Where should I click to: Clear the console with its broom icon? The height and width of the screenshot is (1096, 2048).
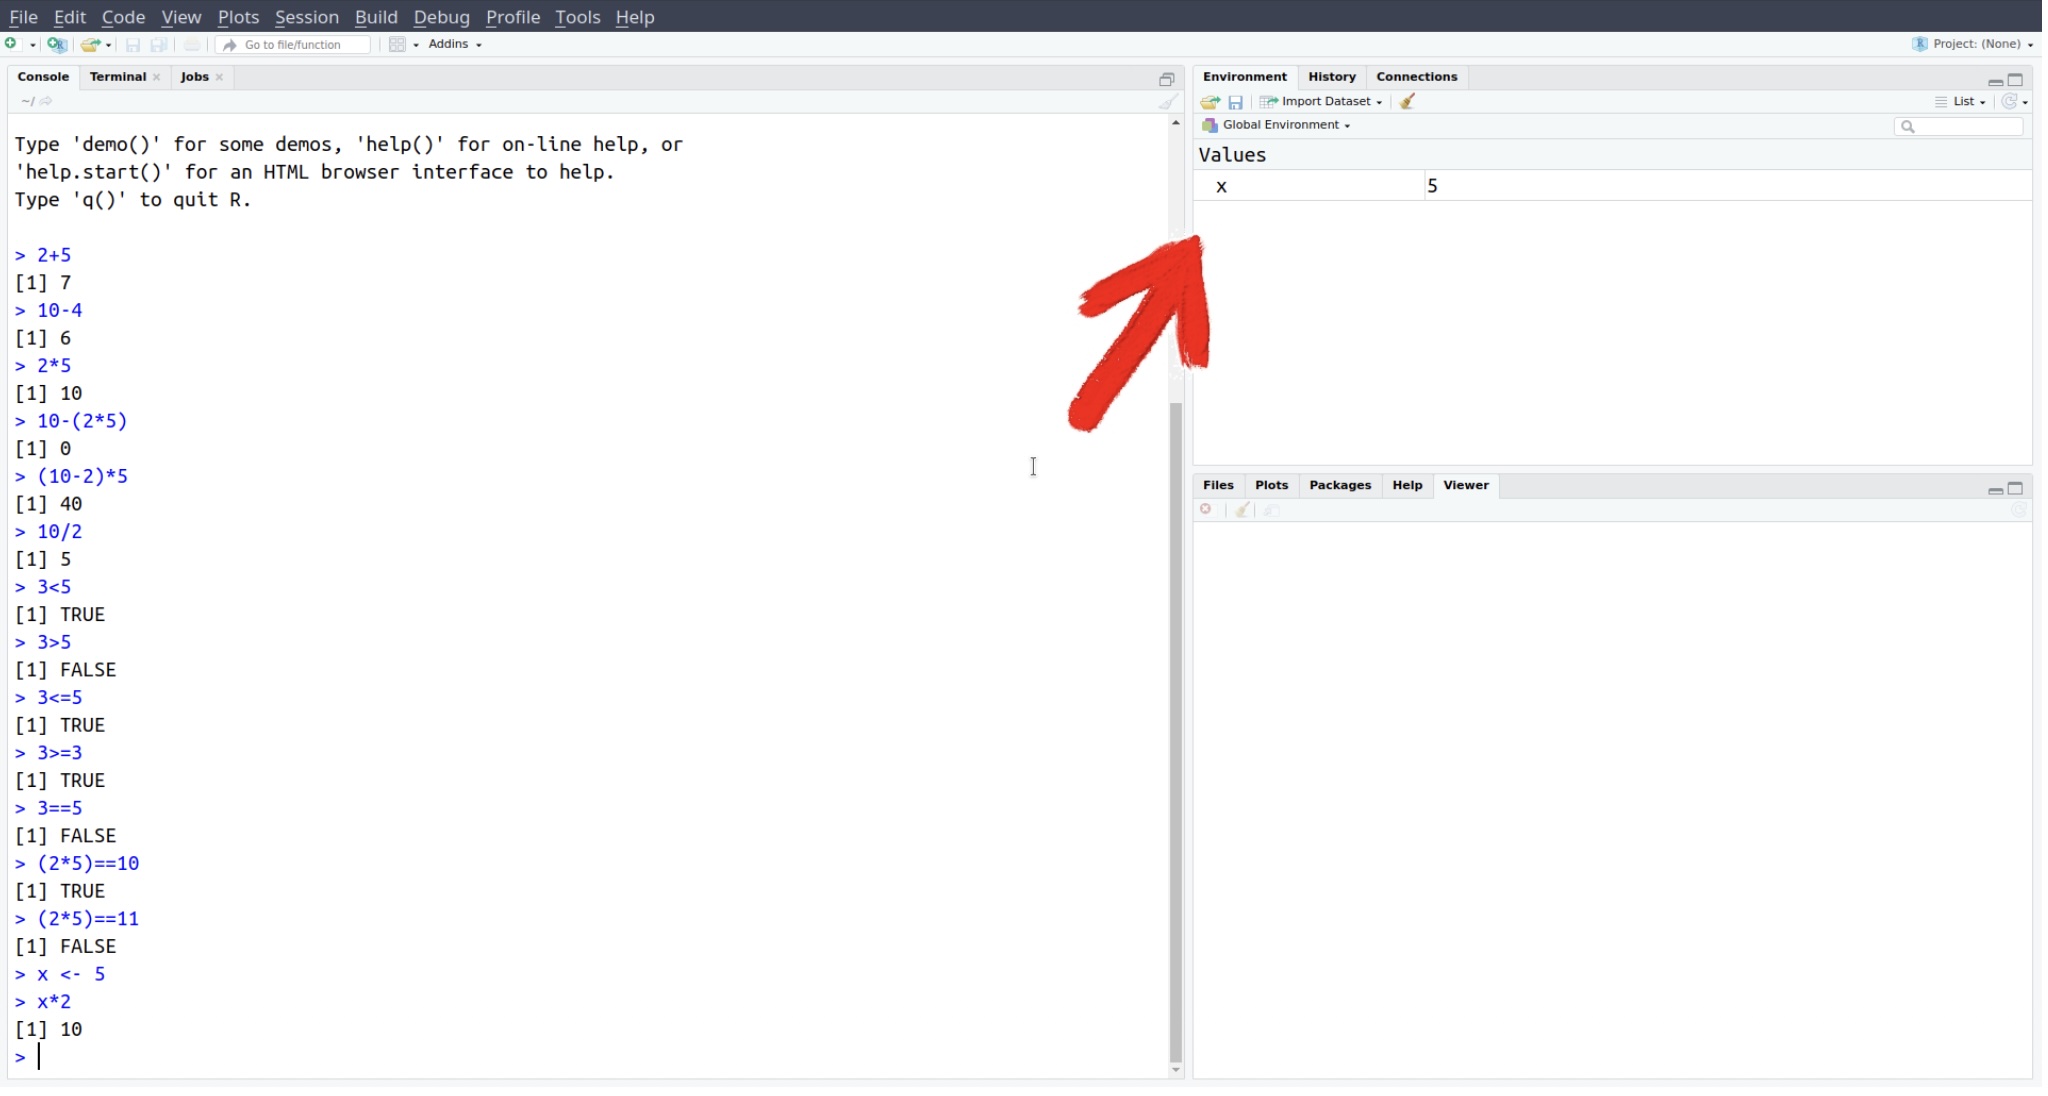(x=1167, y=101)
